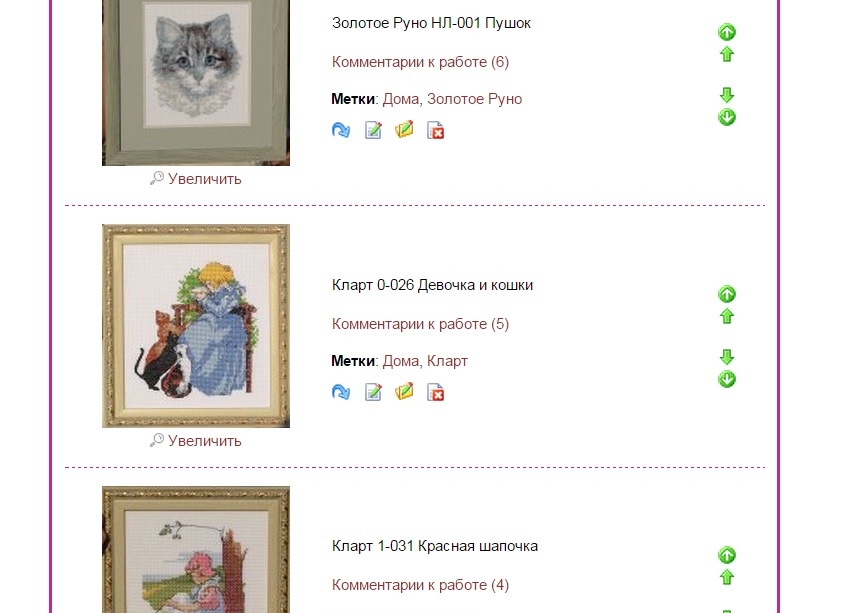Select the Кларт tag link
This screenshot has width=846, height=613.
[x=447, y=361]
